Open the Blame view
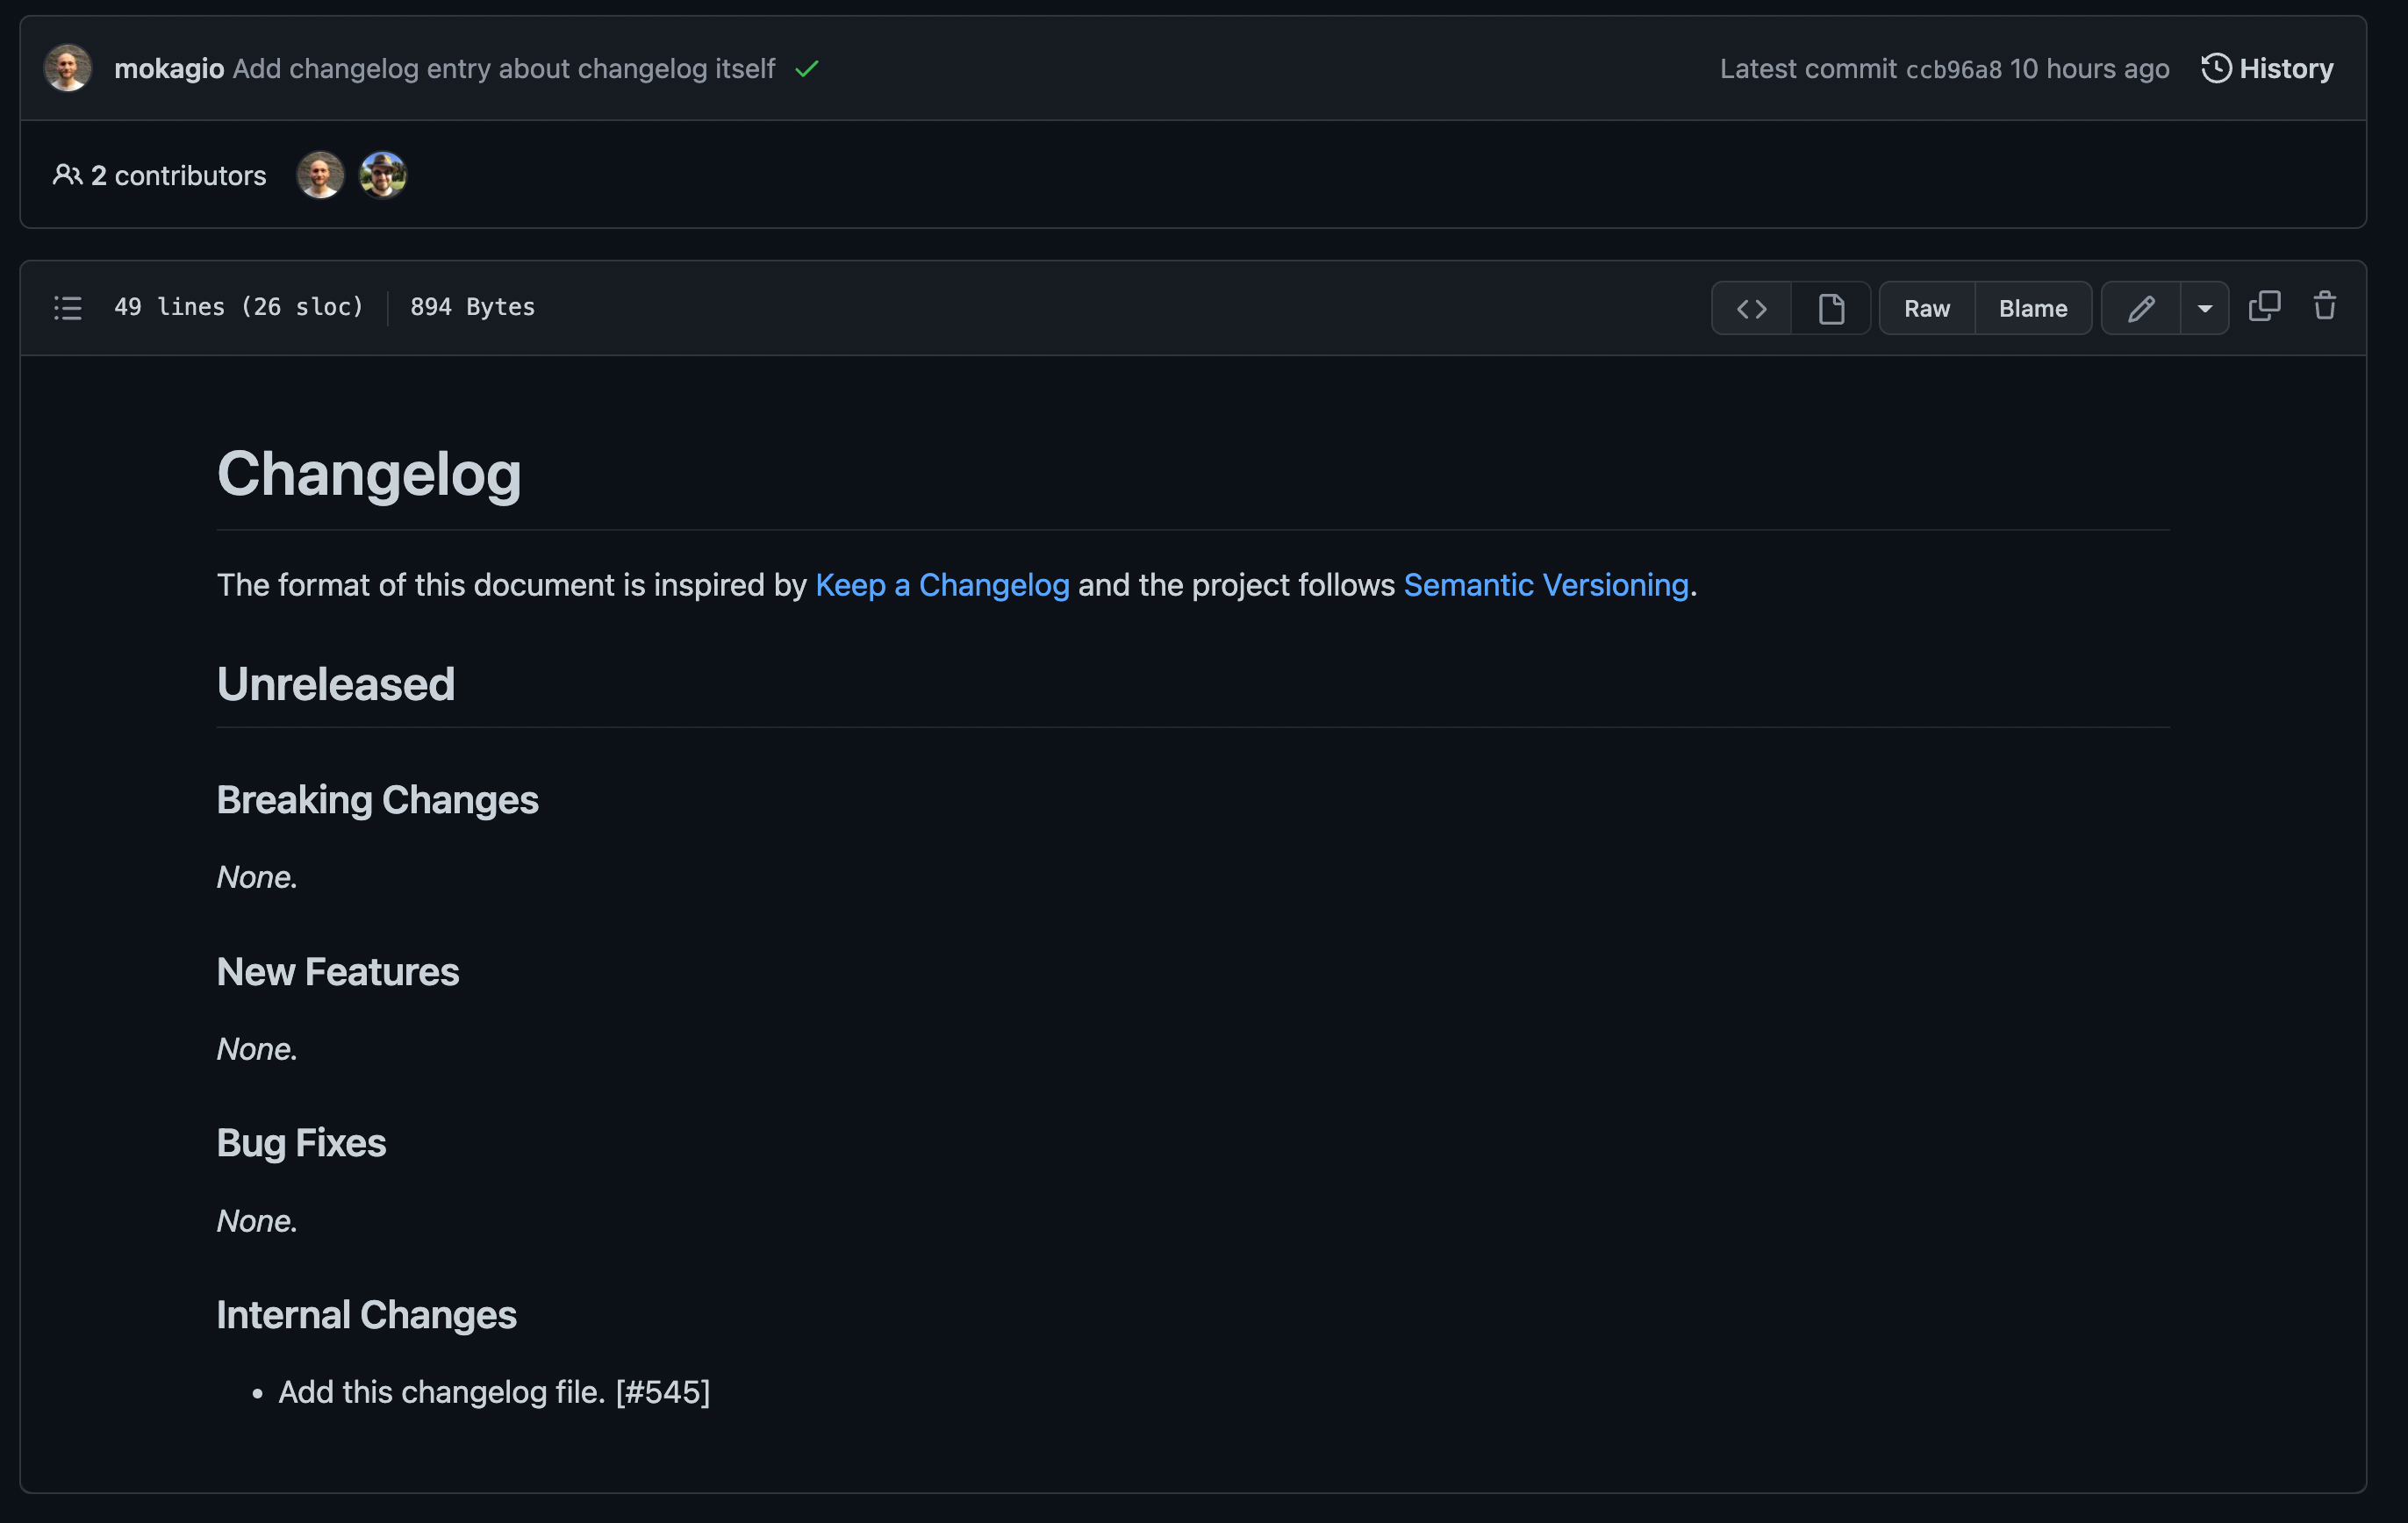Screen dimensions: 2408x1523 pos(2032,309)
